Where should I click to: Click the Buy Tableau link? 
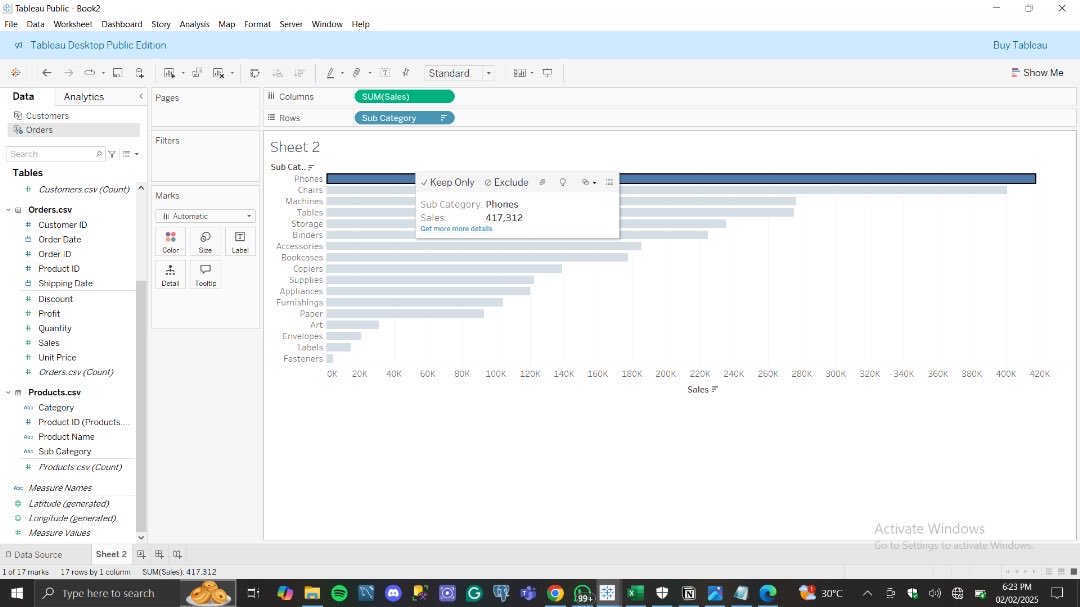pyautogui.click(x=1020, y=45)
